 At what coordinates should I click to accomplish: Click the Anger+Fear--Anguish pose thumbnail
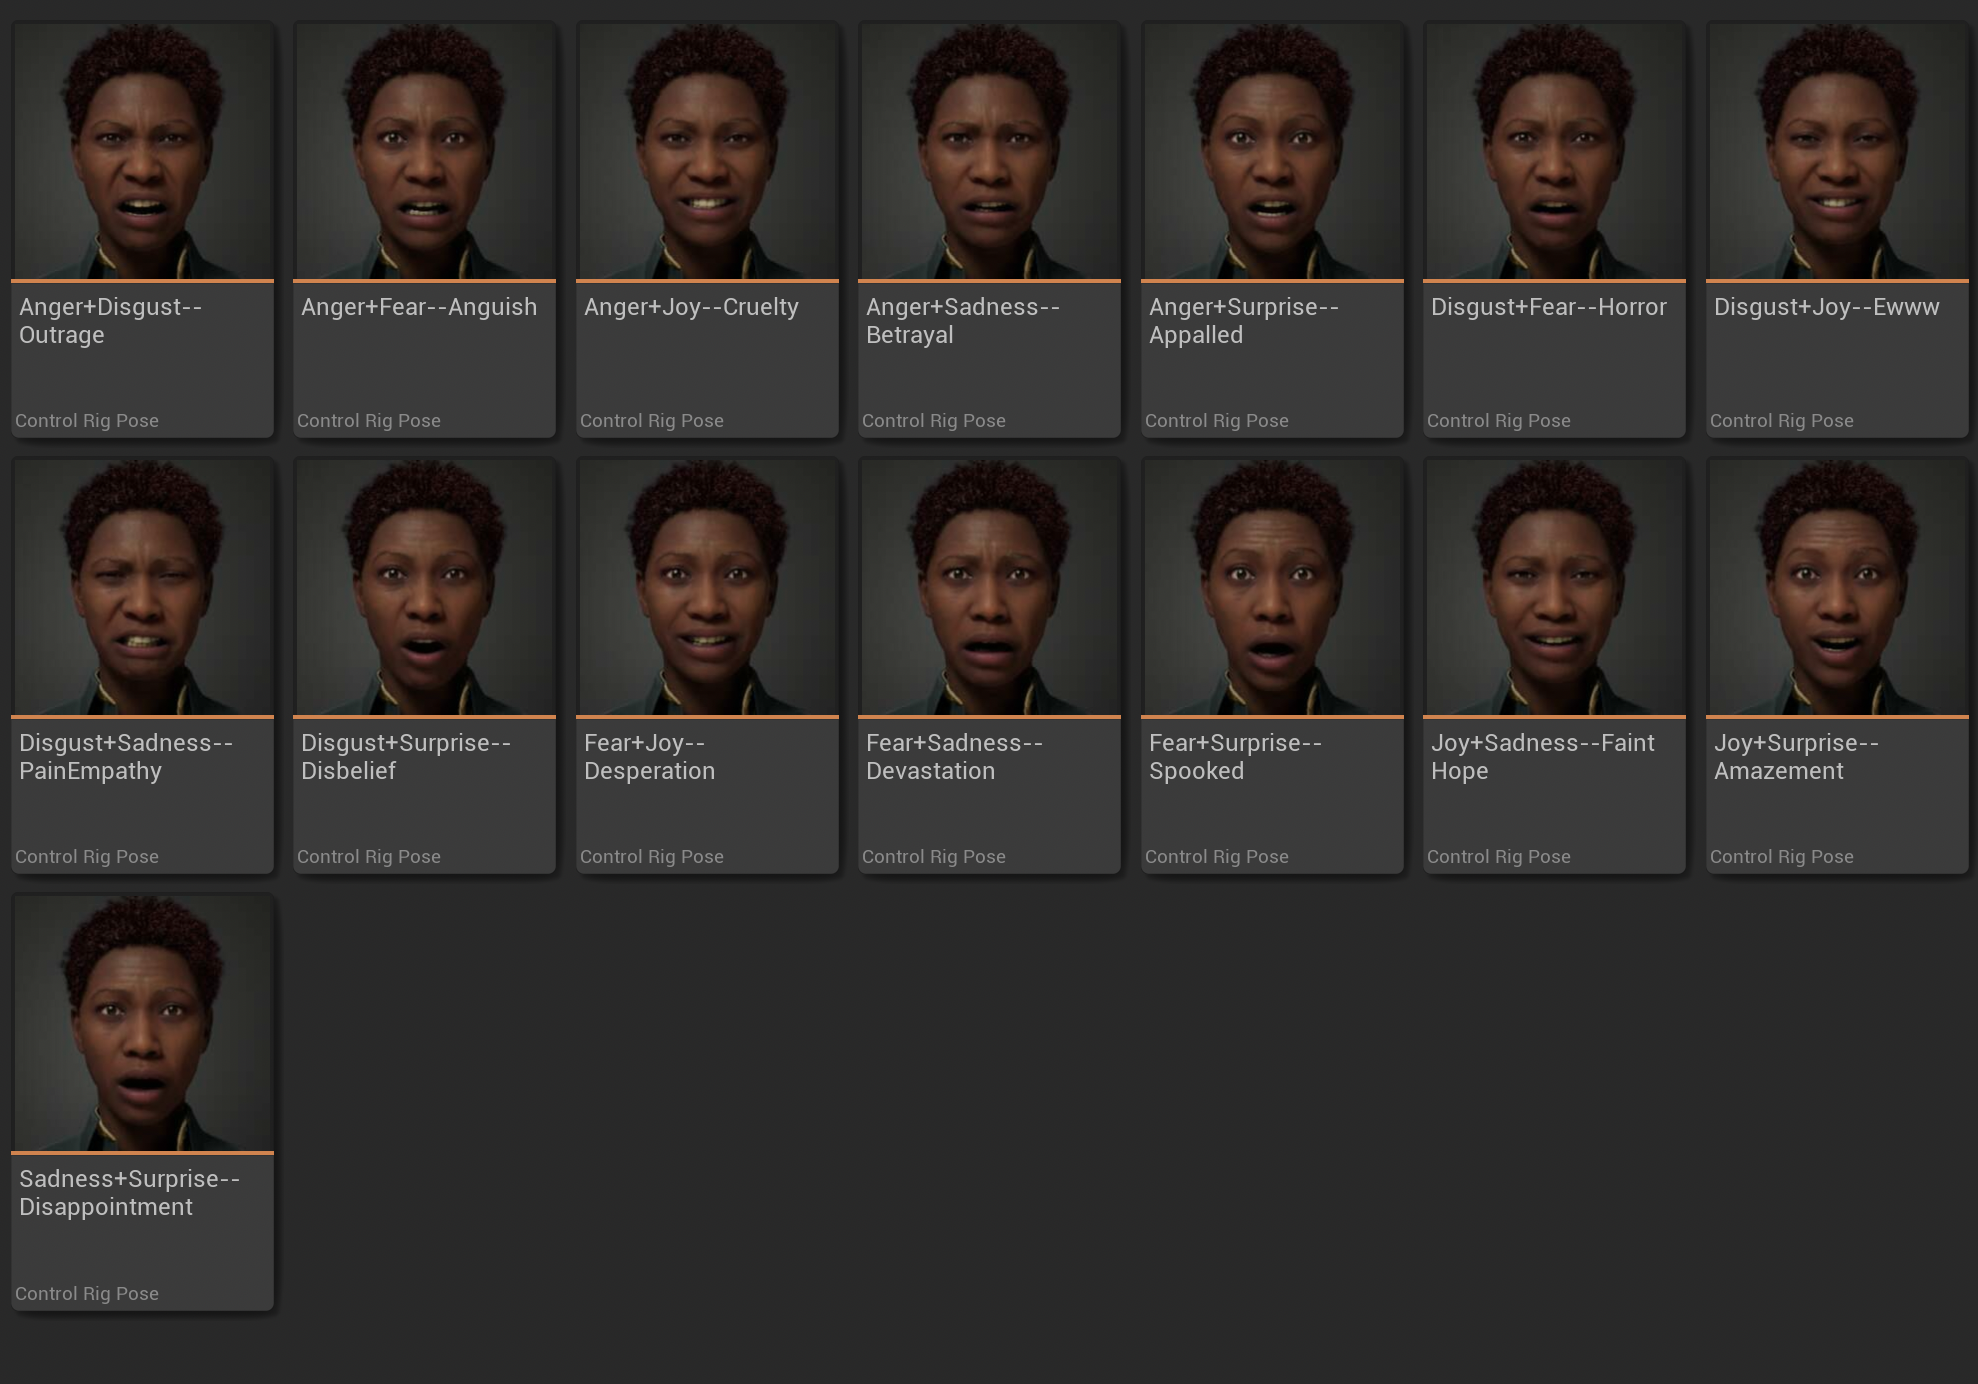coord(424,151)
